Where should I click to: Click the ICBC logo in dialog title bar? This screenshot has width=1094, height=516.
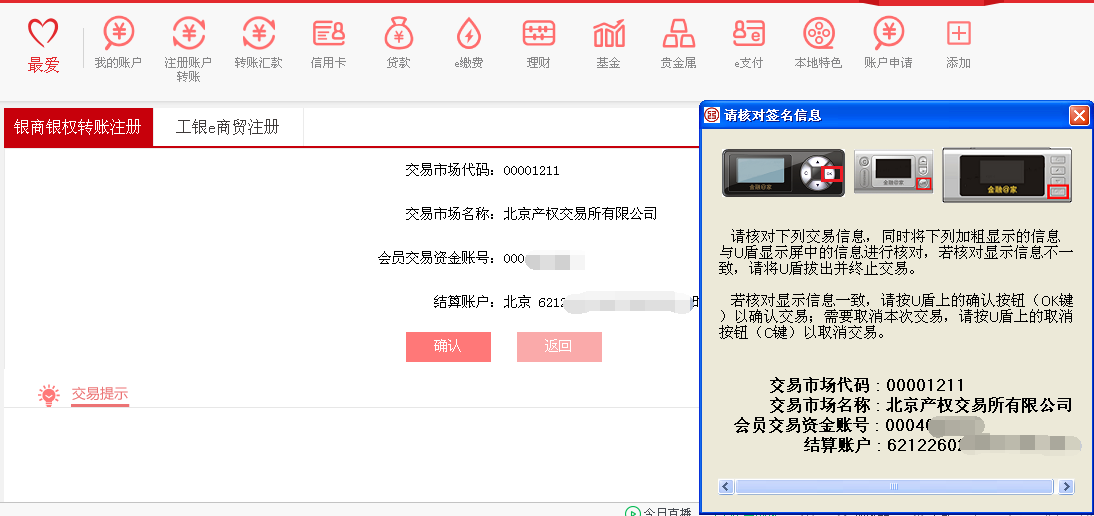pos(712,115)
